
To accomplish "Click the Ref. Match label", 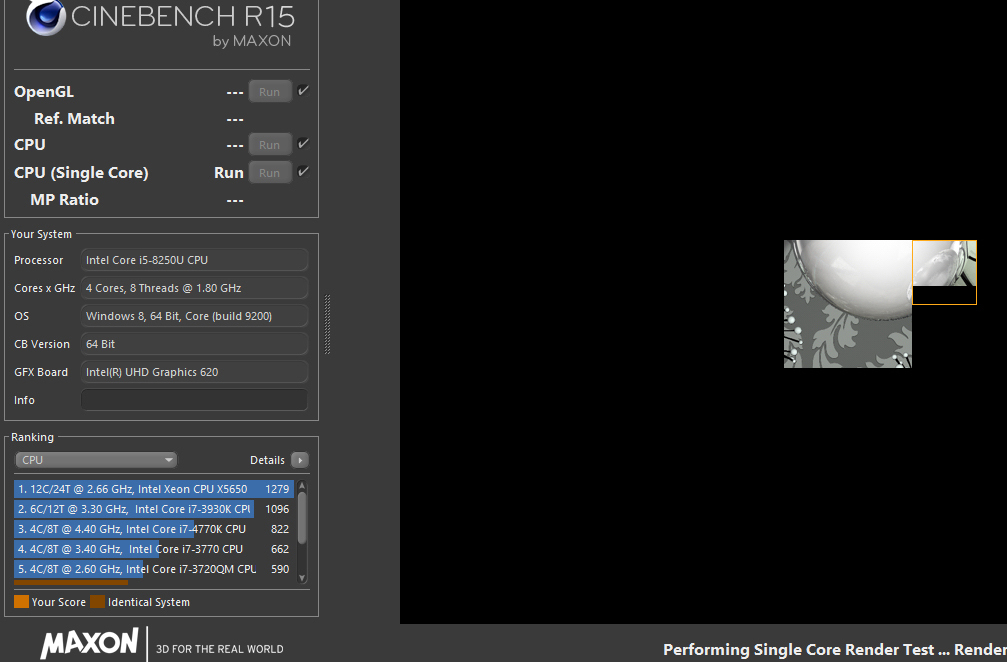I will pos(74,118).
